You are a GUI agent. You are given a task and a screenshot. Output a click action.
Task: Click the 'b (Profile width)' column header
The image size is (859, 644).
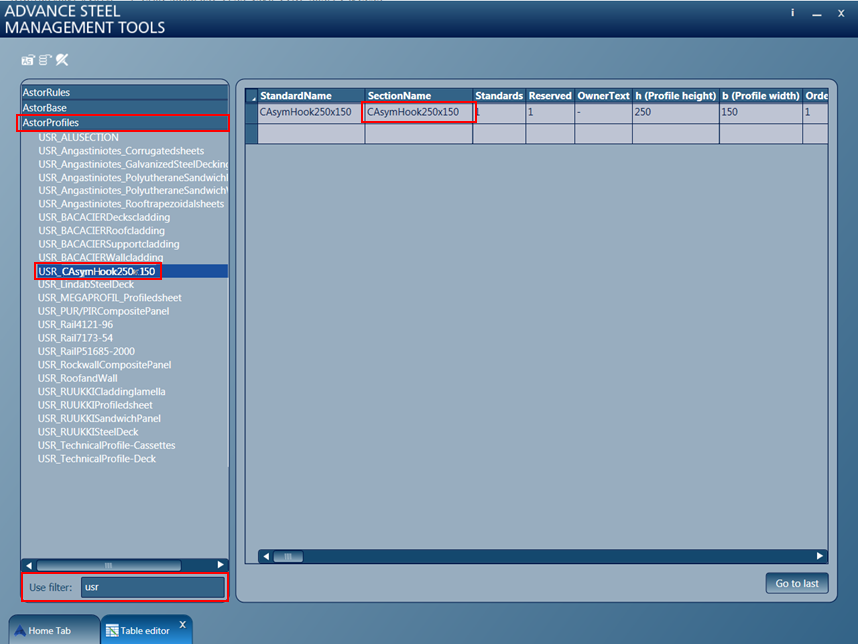pyautogui.click(x=760, y=95)
